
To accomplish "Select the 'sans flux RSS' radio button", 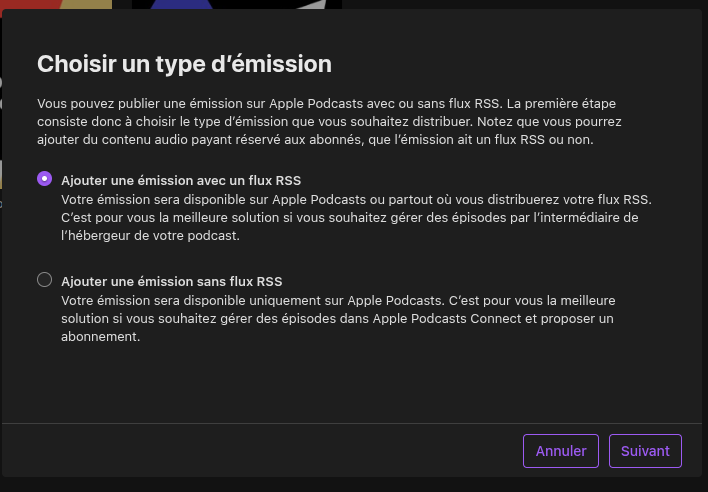I will pyautogui.click(x=44, y=280).
